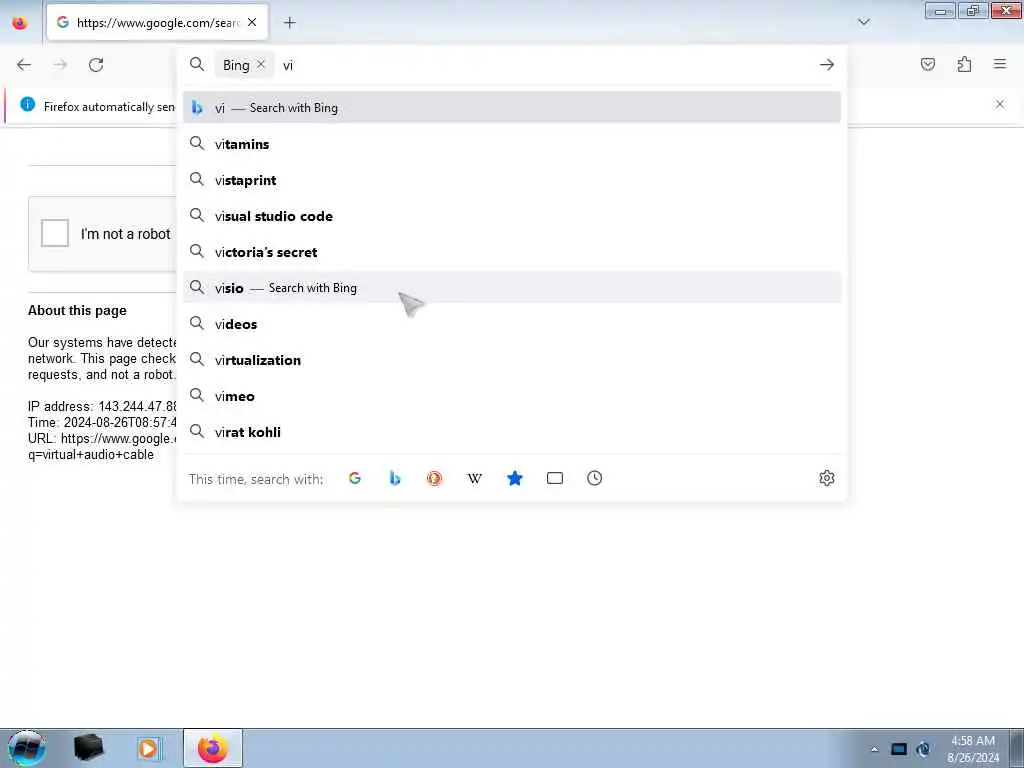
Task: Open a new tab with the plus button
Action: coord(289,23)
